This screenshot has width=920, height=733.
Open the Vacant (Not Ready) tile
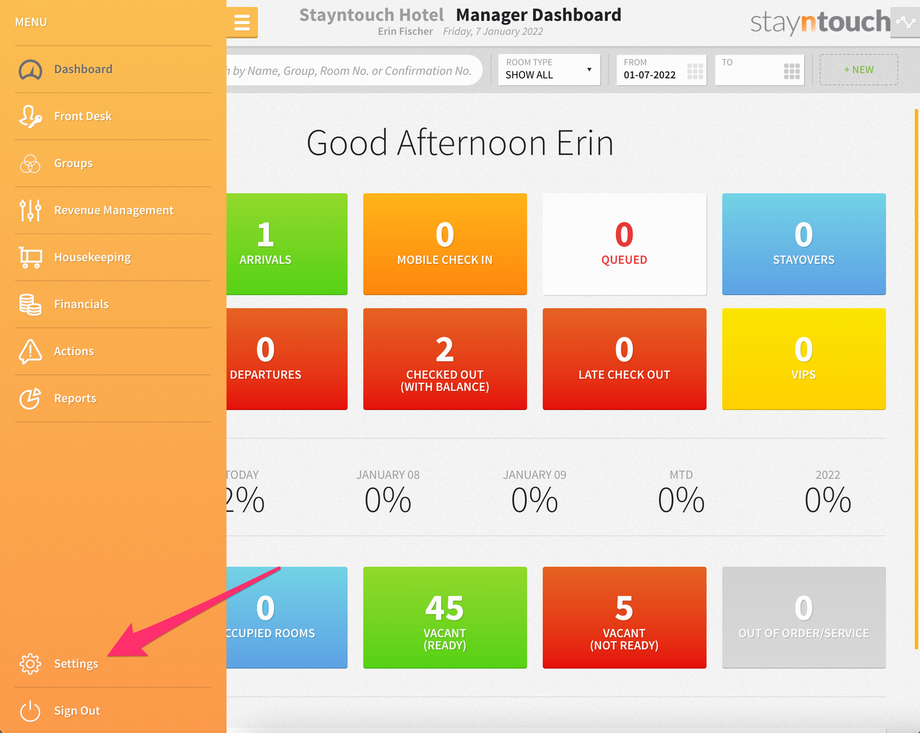click(x=624, y=617)
